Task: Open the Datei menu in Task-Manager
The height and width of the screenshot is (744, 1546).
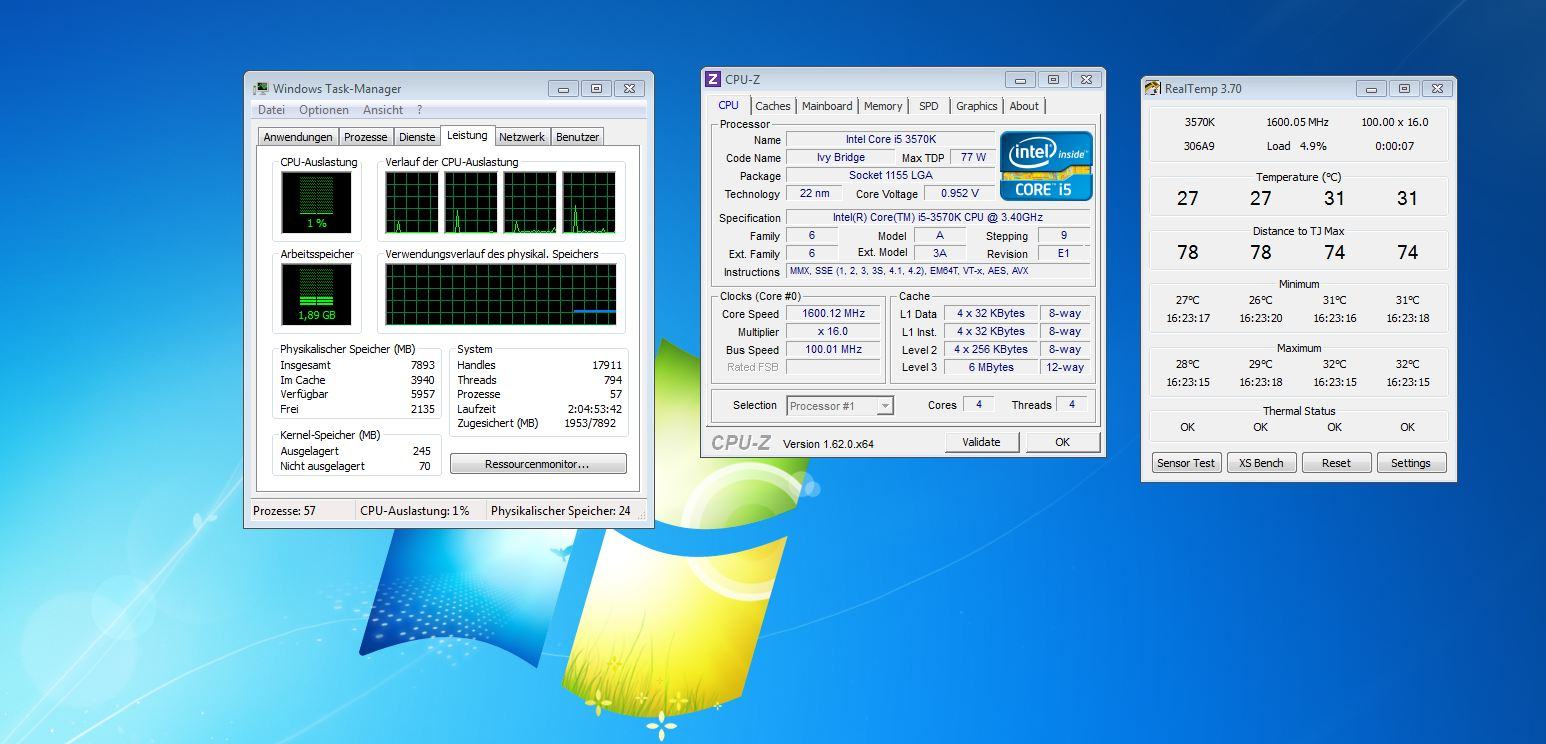Action: pos(271,110)
